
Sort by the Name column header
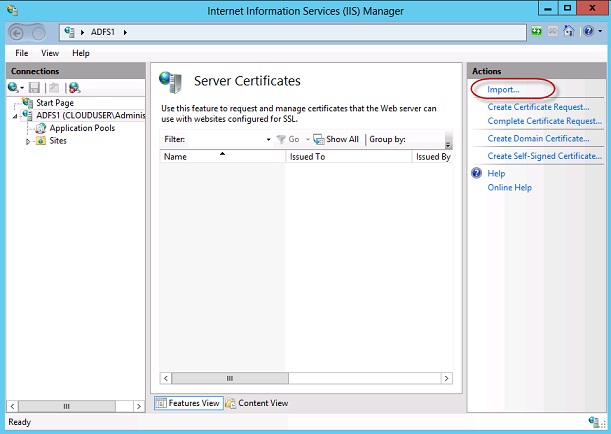pyautogui.click(x=223, y=157)
